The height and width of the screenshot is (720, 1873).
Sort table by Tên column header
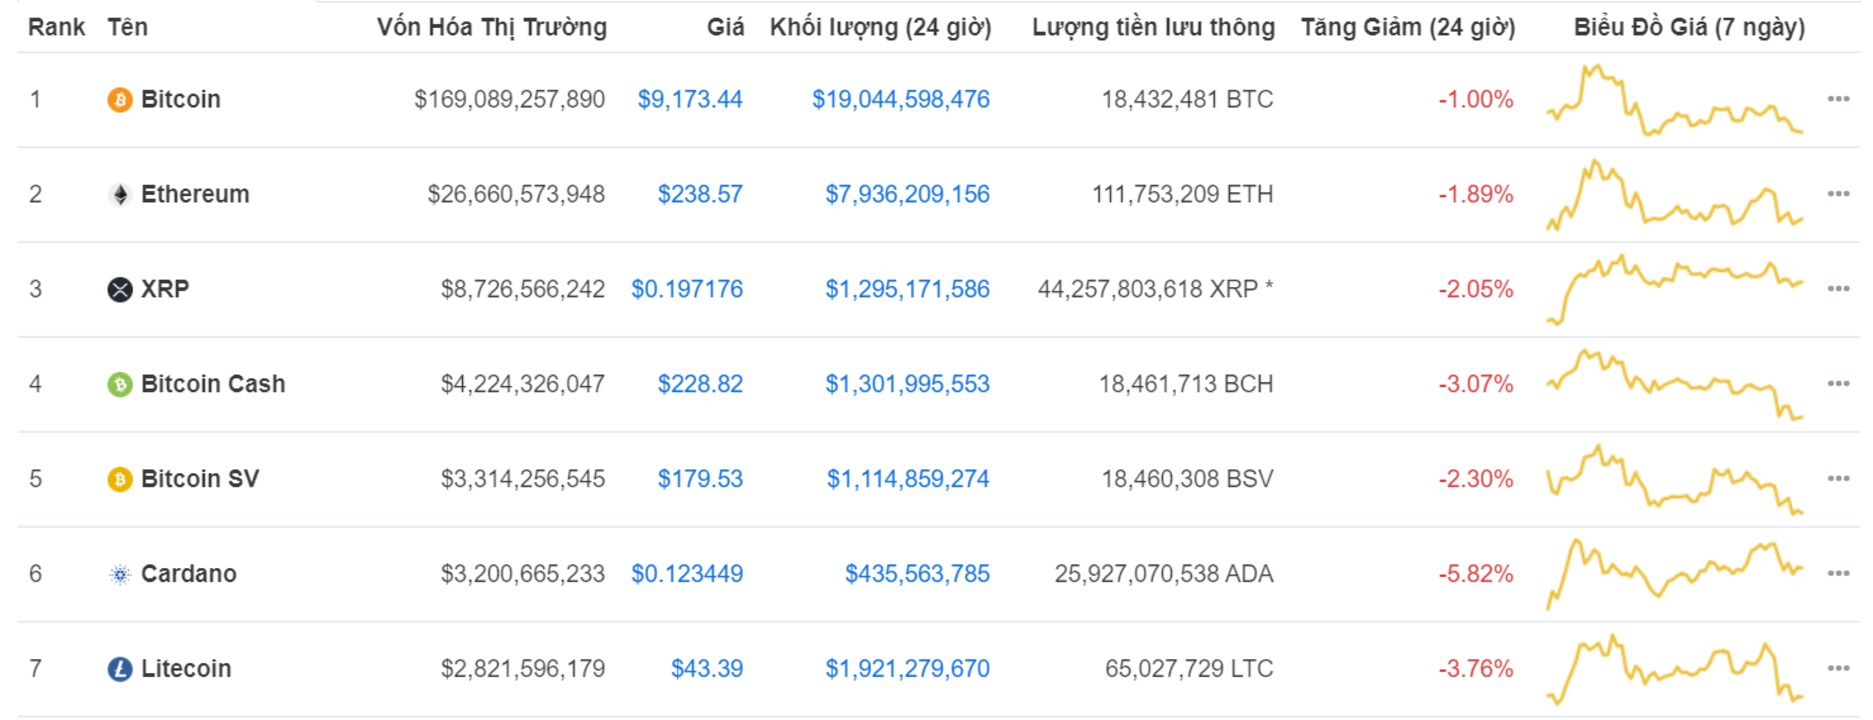127,27
